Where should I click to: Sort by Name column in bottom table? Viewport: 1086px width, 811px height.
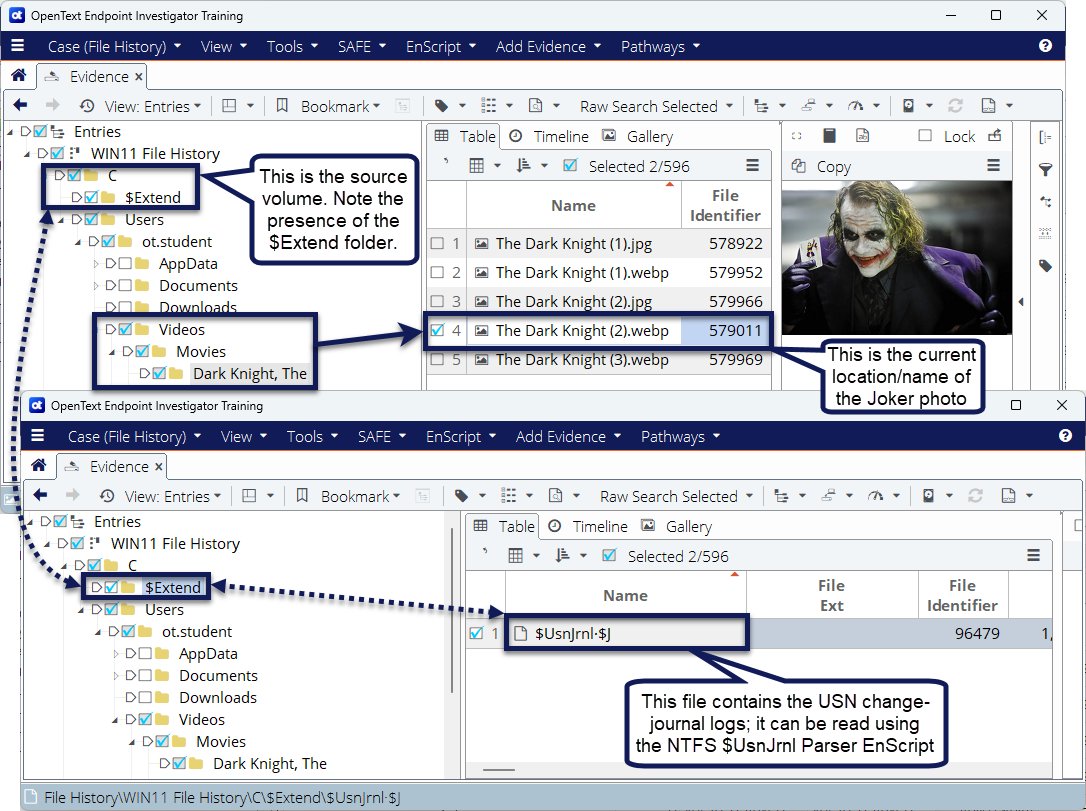pyautogui.click(x=625, y=595)
